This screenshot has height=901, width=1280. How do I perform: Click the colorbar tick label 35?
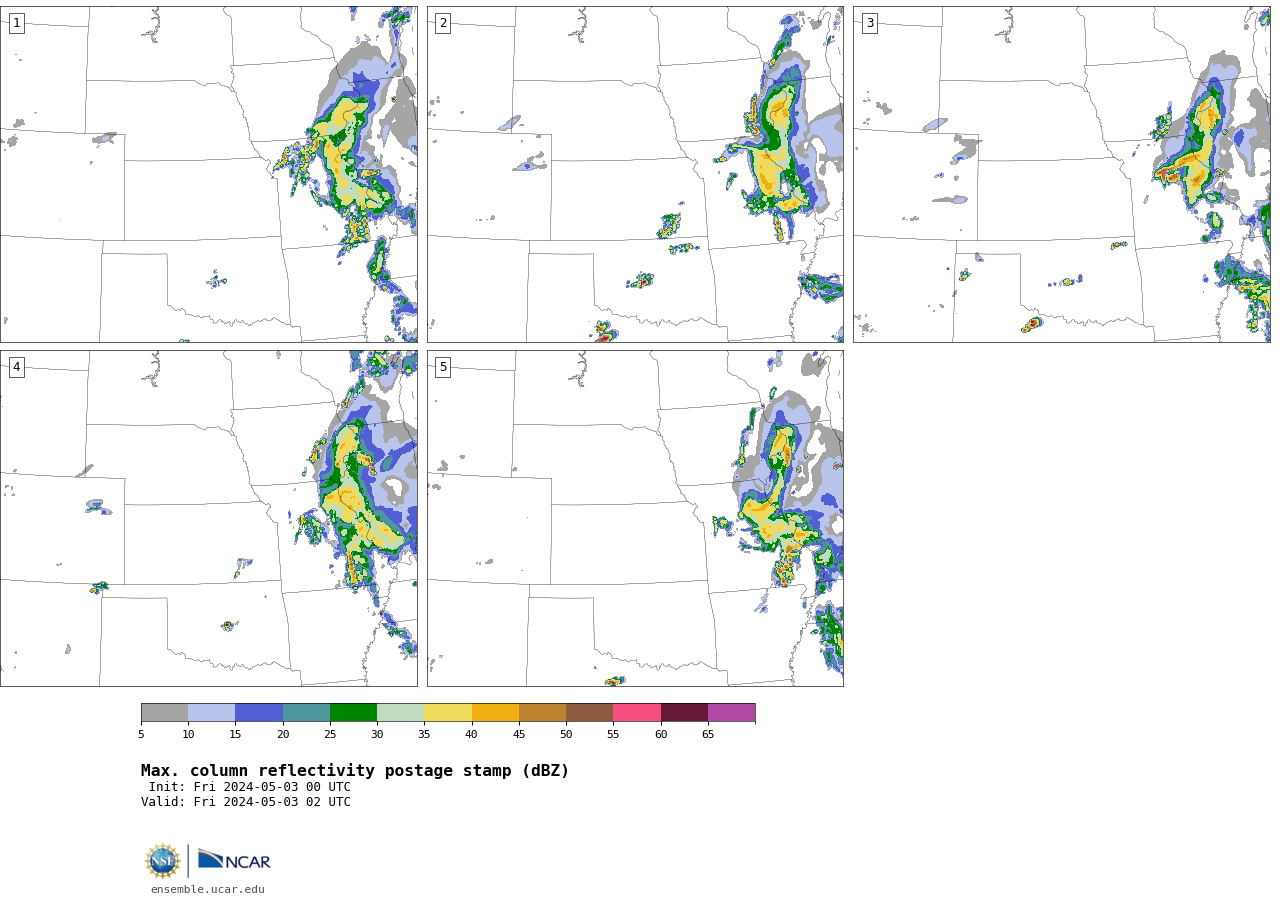pyautogui.click(x=424, y=735)
